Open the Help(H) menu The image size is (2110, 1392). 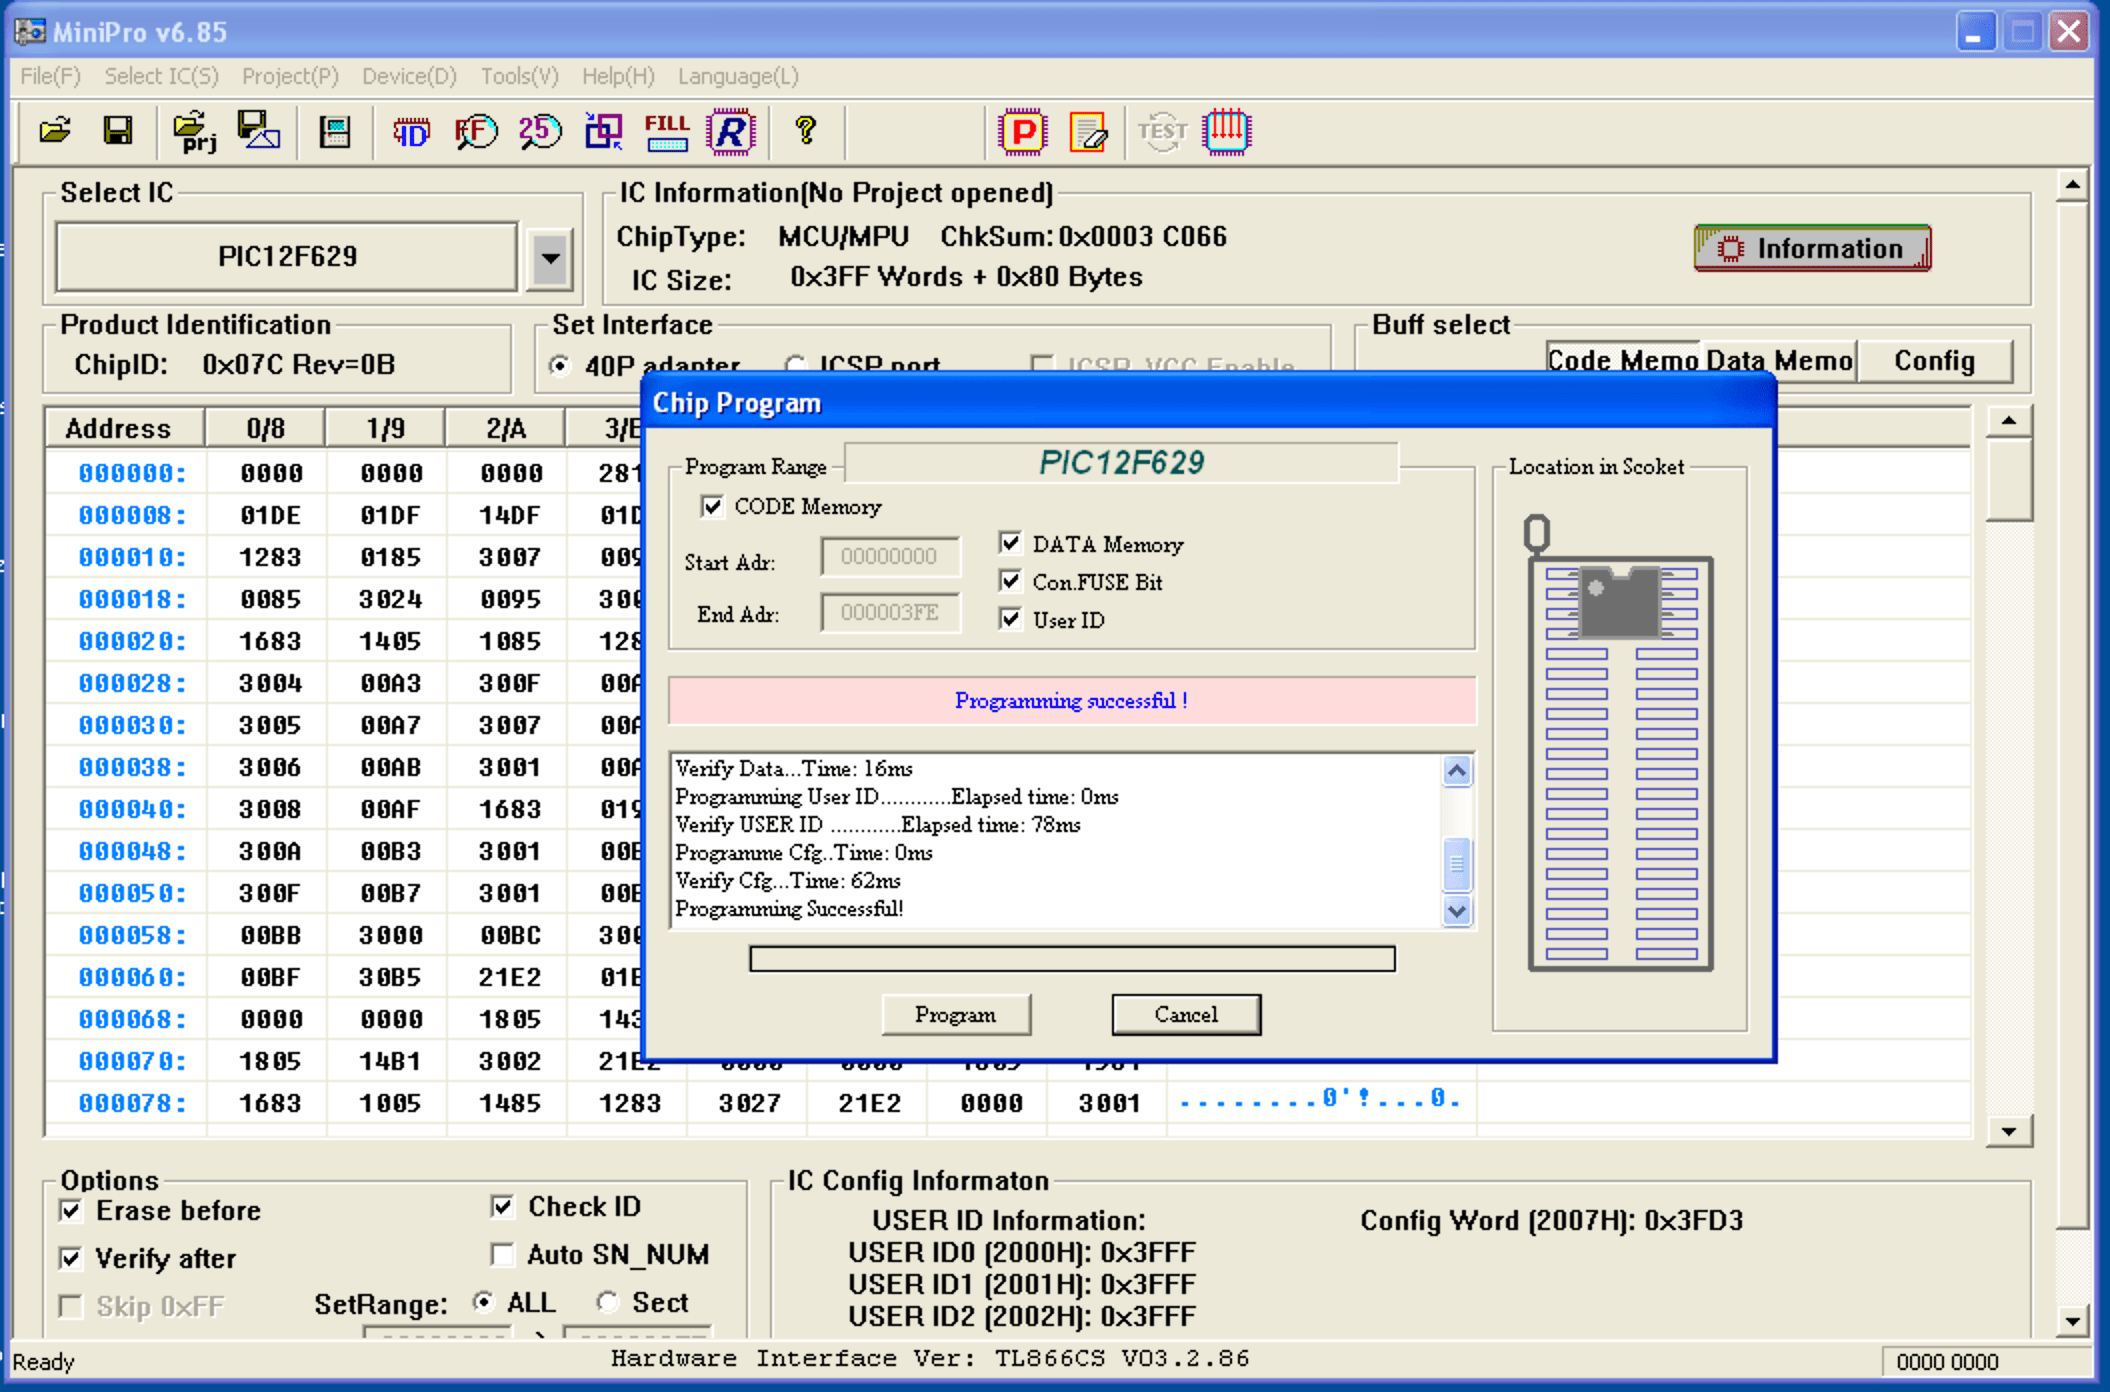618,76
